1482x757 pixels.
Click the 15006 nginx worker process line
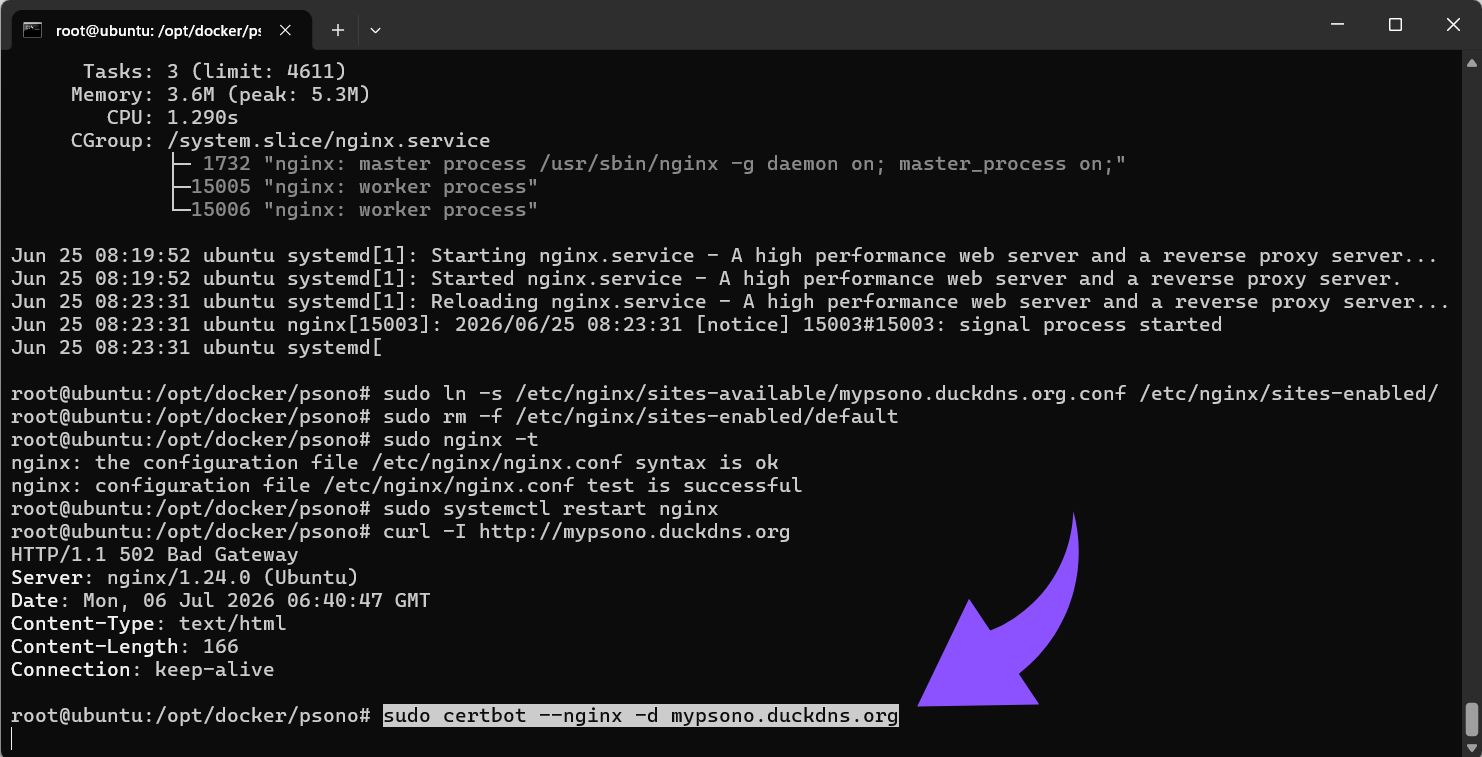tap(354, 210)
